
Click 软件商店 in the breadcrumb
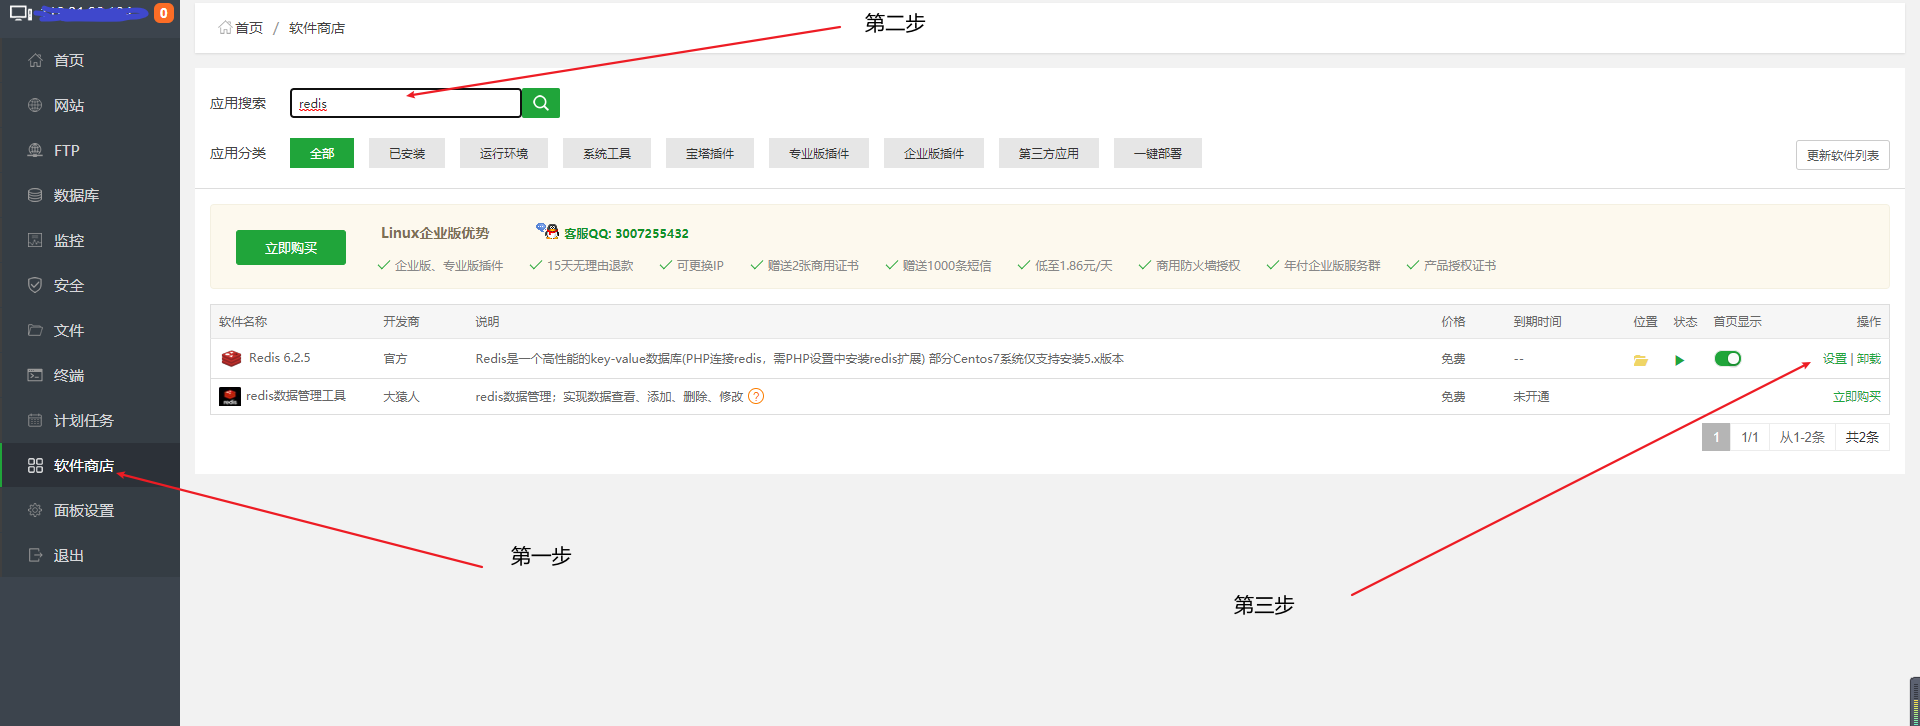coord(317,28)
